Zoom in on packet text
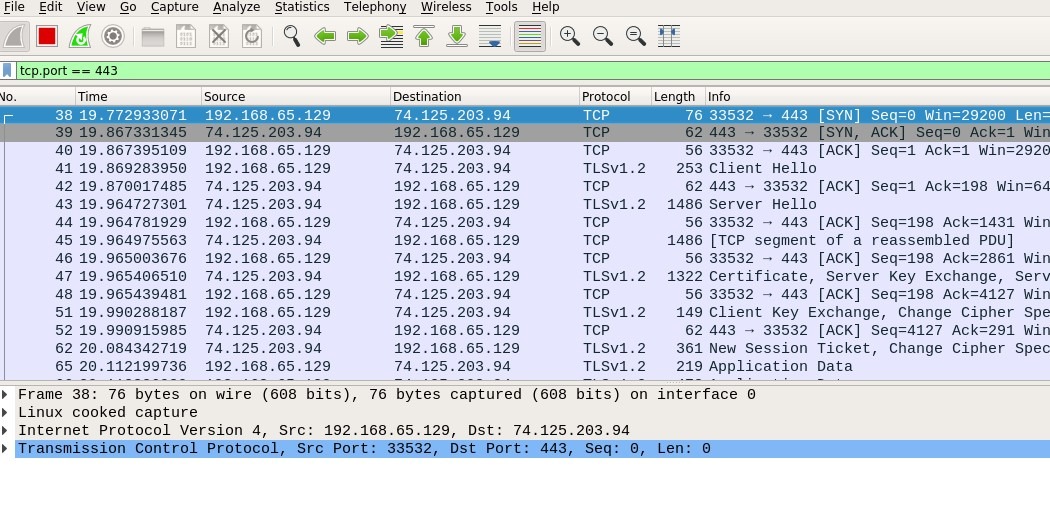This screenshot has width=1050, height=516. coord(570,36)
